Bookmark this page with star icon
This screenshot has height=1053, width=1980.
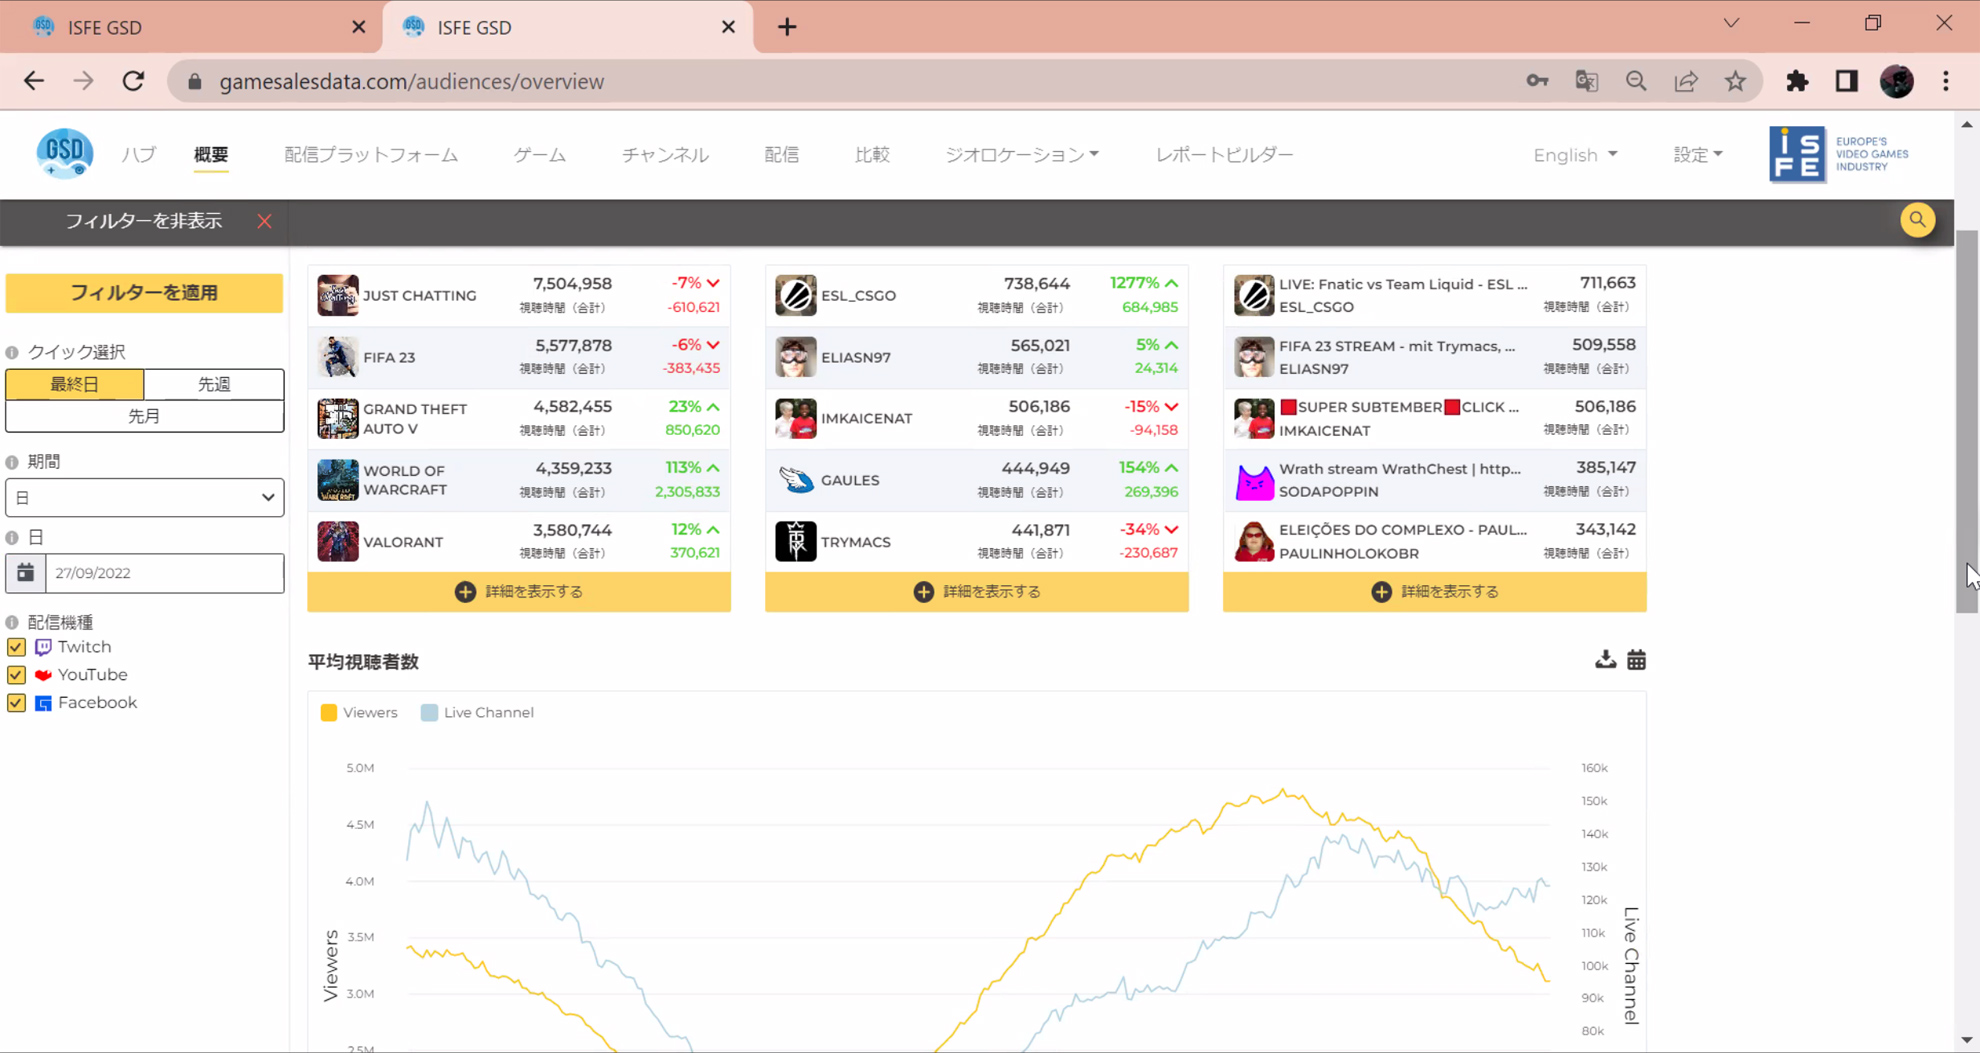(1735, 82)
